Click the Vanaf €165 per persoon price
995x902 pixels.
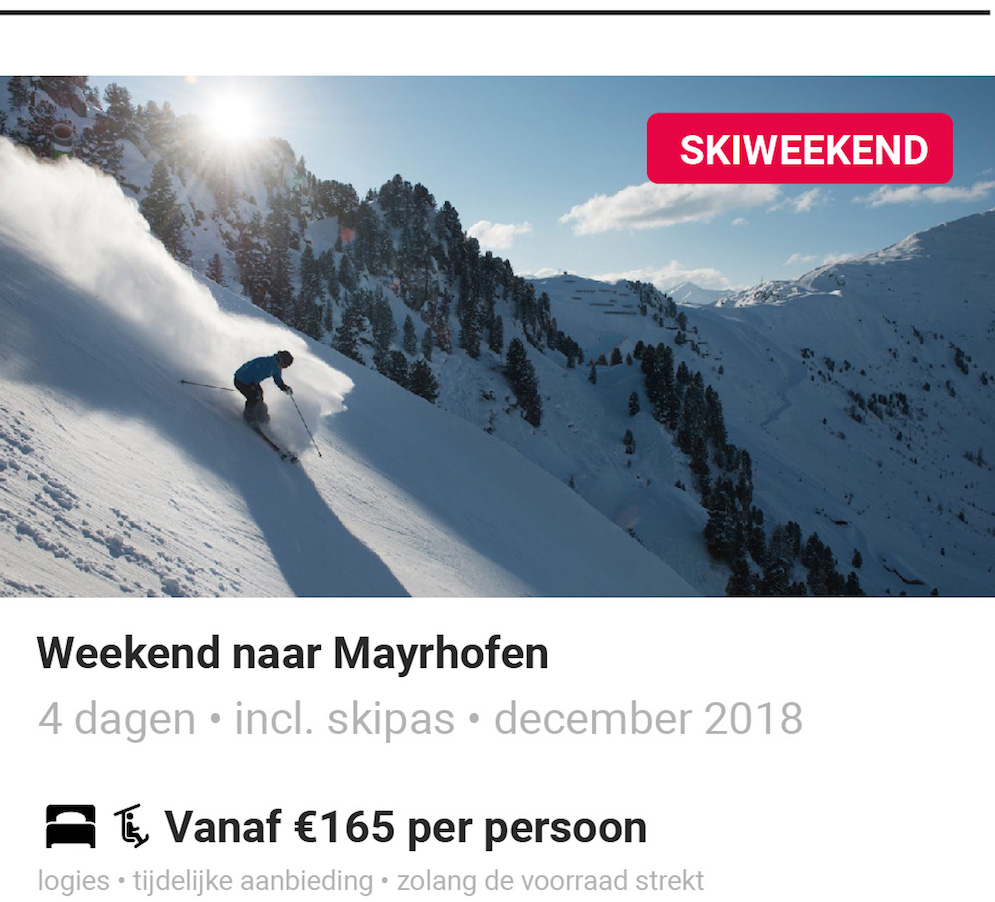[x=405, y=827]
